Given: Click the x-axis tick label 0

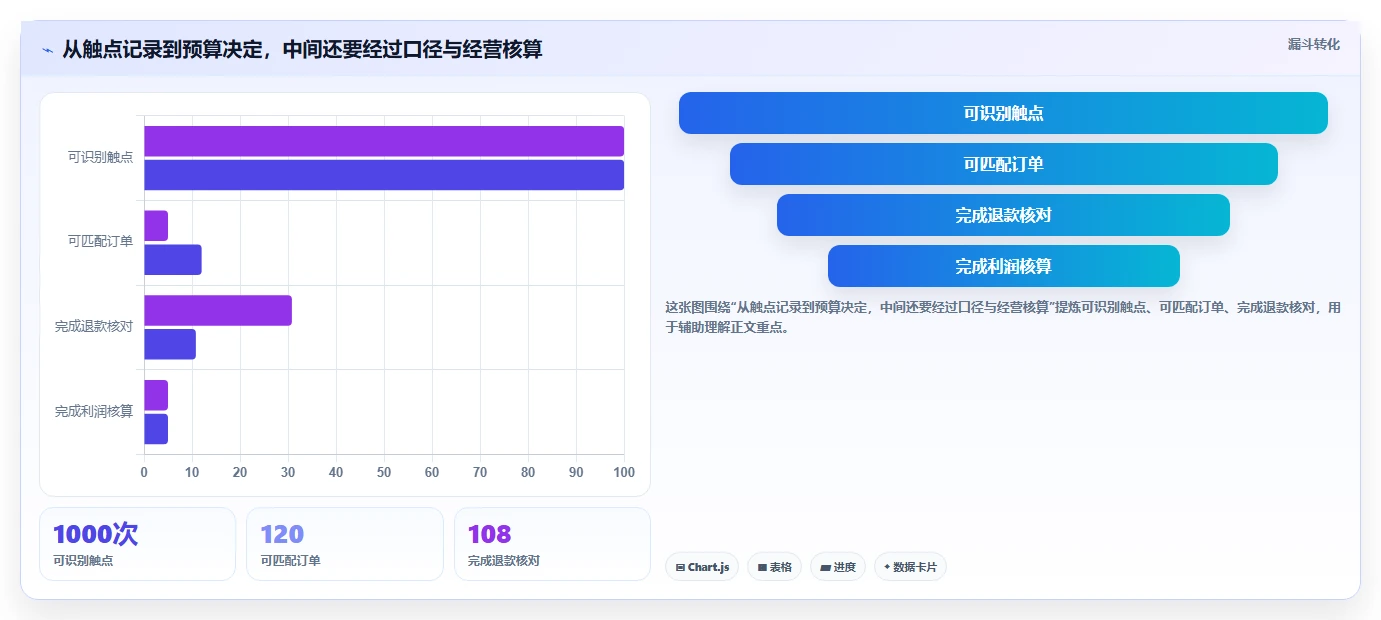Looking at the screenshot, I should (144, 472).
